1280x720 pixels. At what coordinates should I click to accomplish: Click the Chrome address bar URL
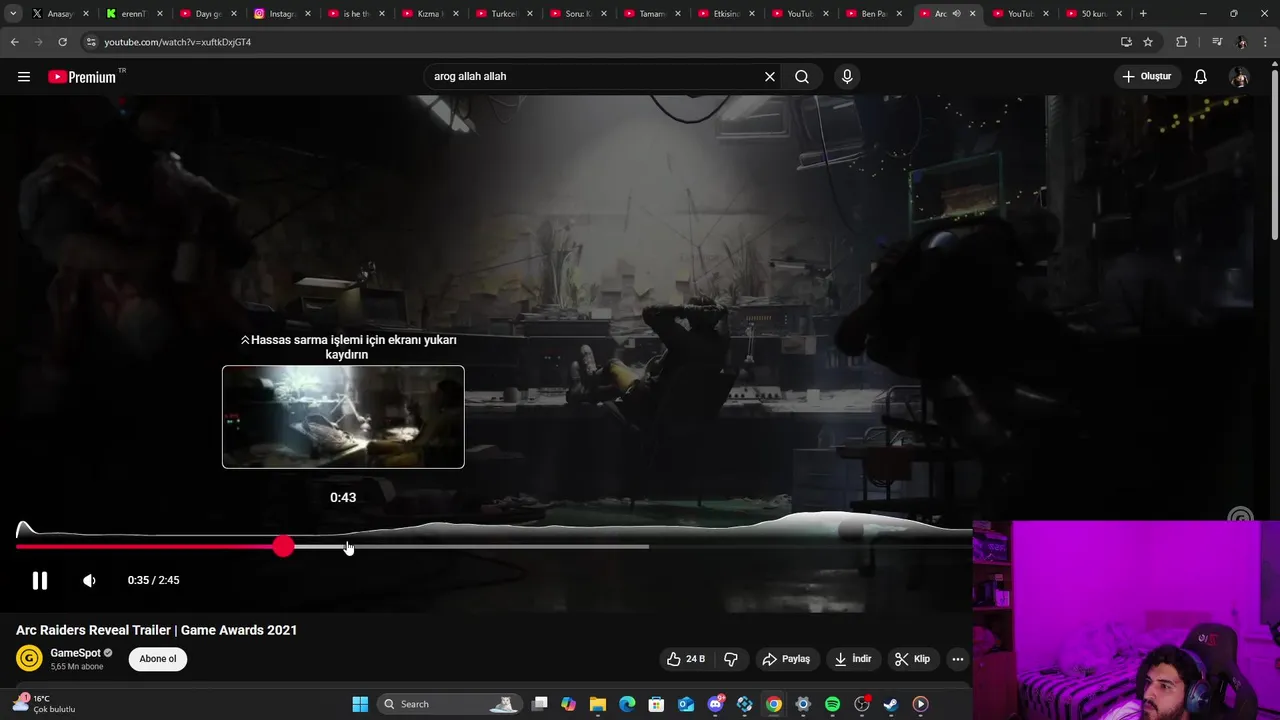tap(178, 42)
